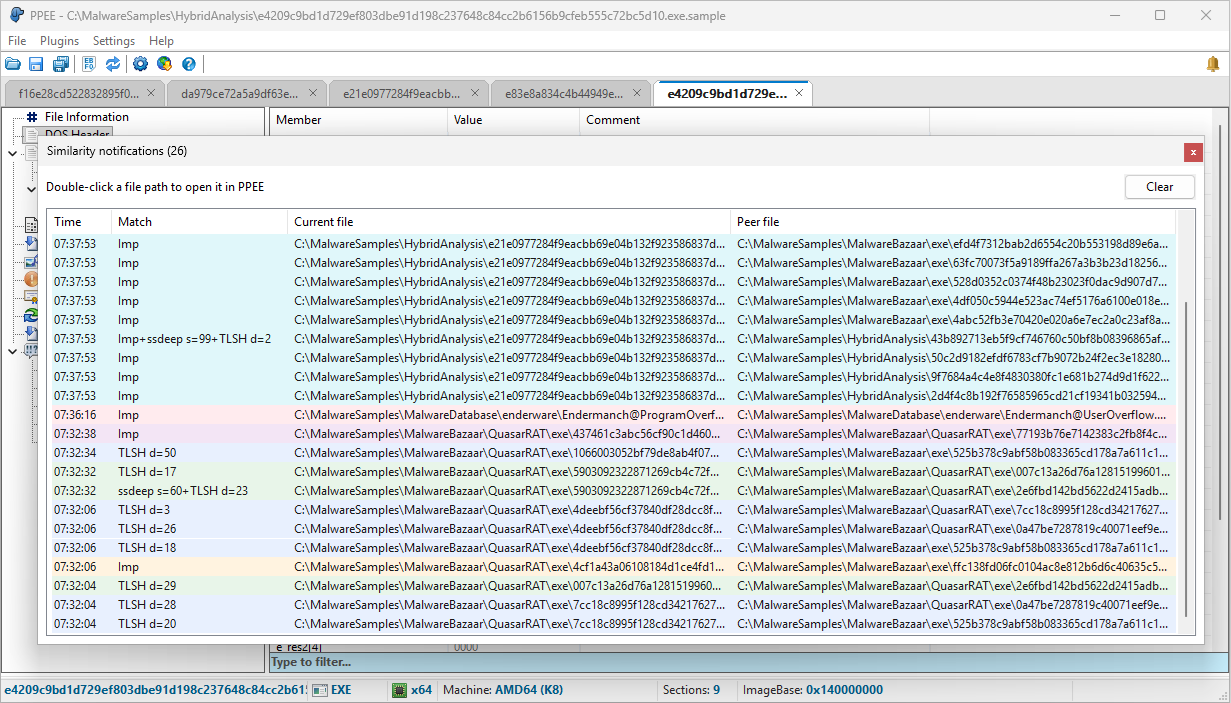Click current file path 437461c3abc56cf90c1d460...
The image size is (1231, 703).
(x=507, y=434)
